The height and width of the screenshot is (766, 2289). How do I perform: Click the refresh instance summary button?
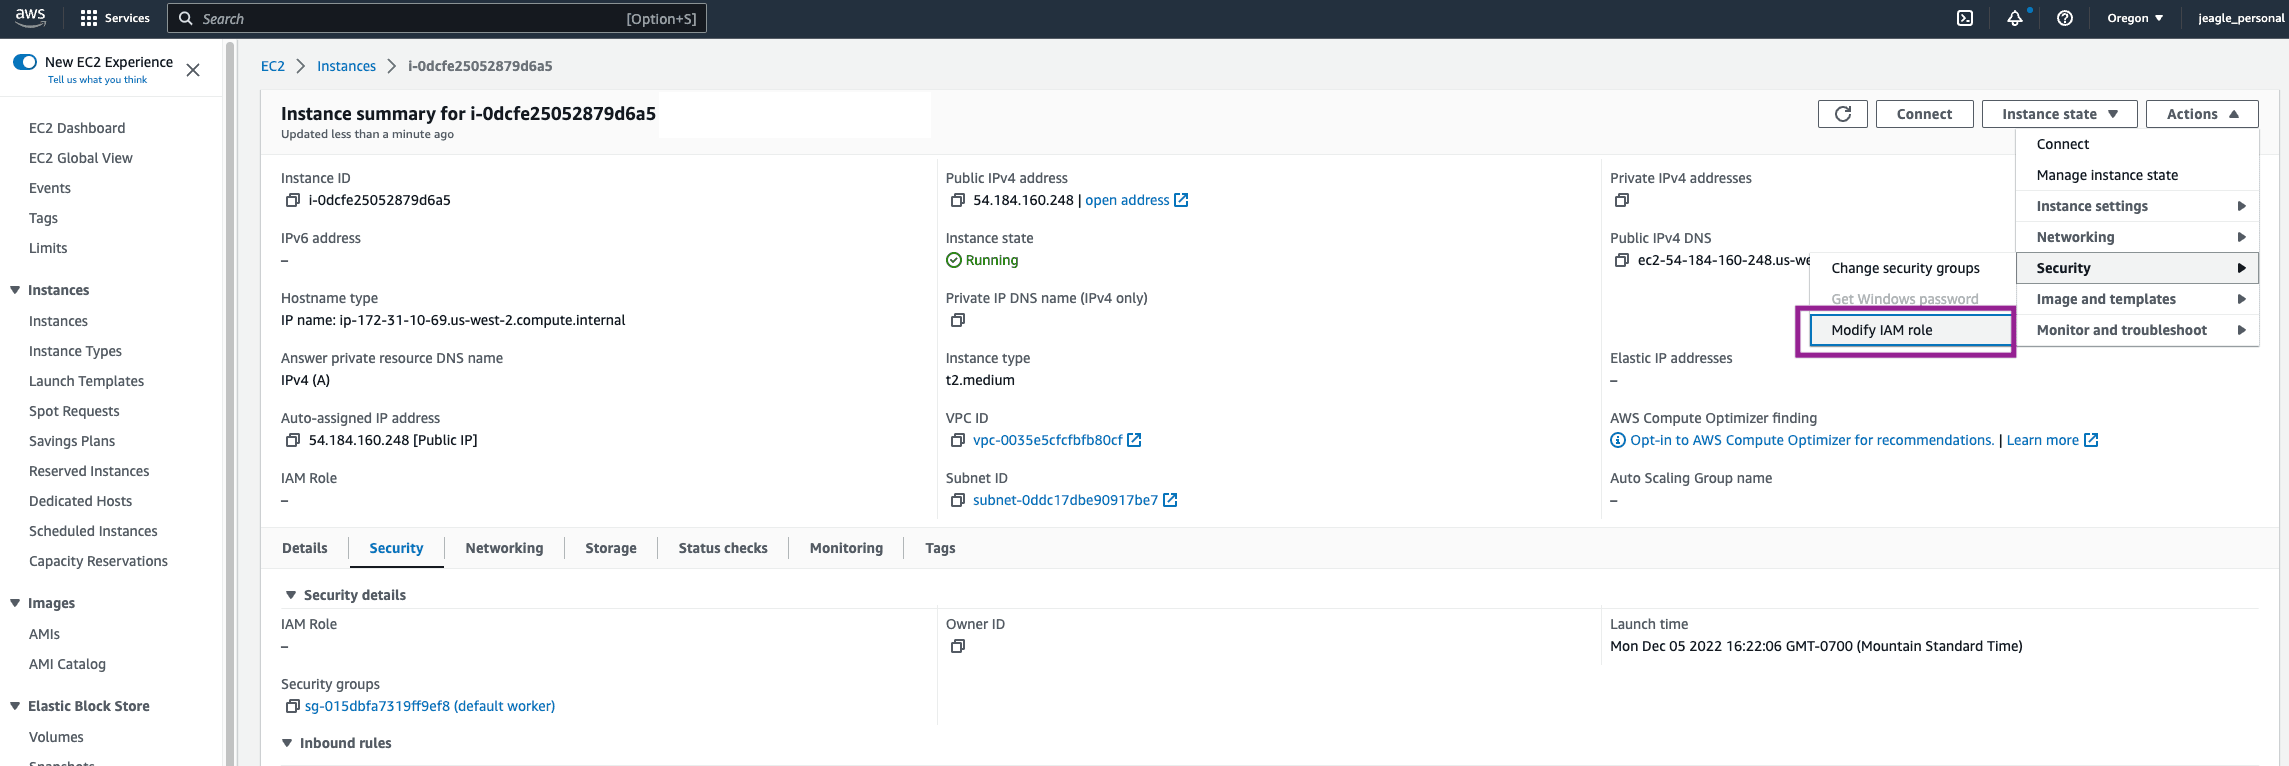tap(1842, 114)
